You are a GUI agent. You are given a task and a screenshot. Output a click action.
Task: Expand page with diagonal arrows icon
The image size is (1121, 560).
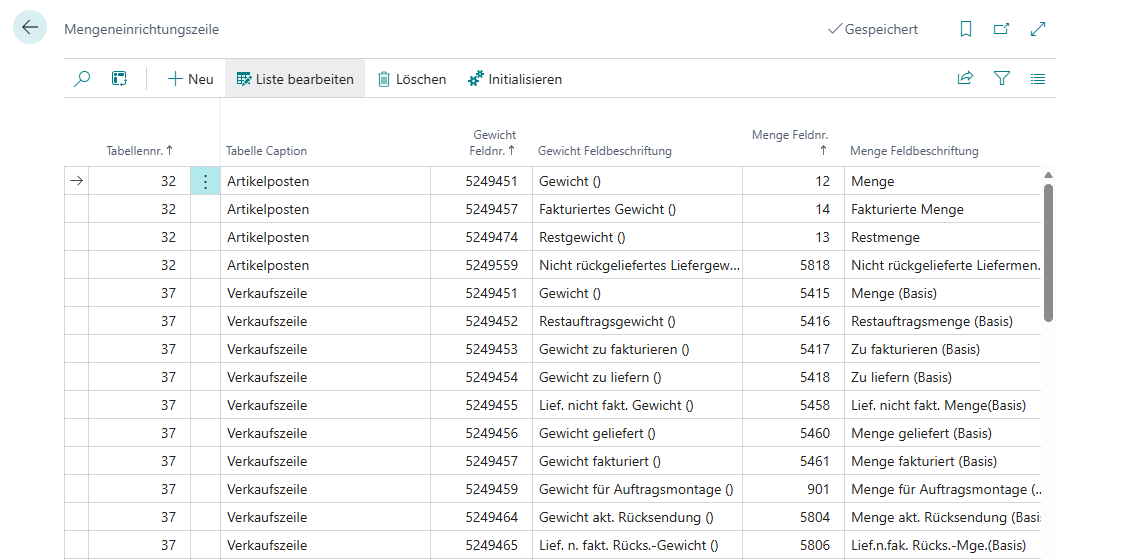[x=1038, y=29]
